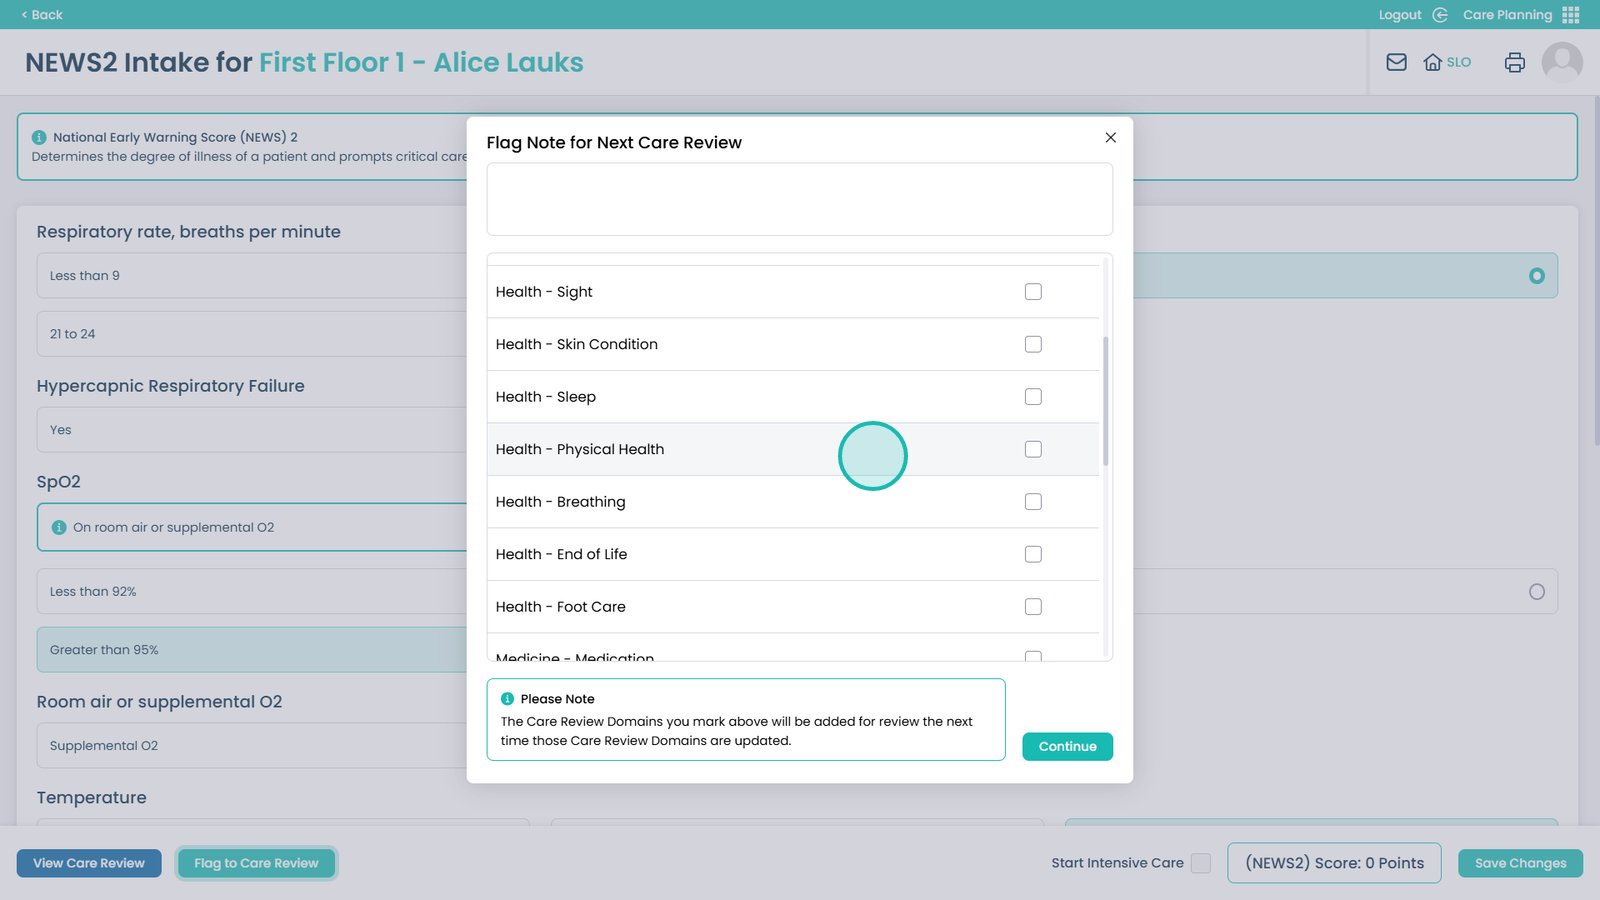Click the SLO home icon
This screenshot has height=900, width=1600.
point(1433,62)
